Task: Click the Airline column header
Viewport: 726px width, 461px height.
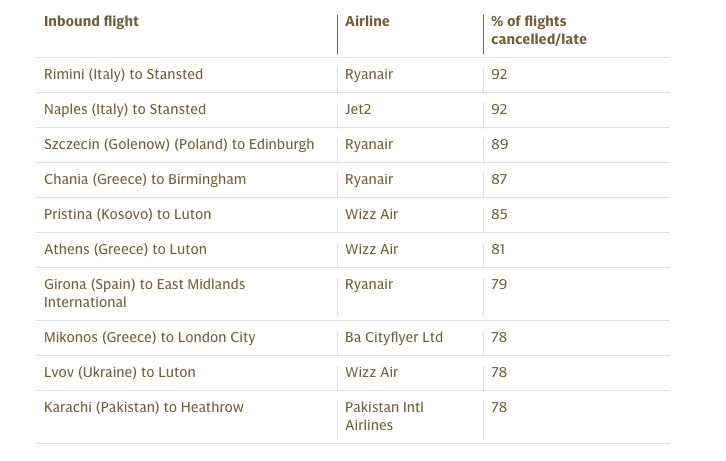Action: (367, 21)
